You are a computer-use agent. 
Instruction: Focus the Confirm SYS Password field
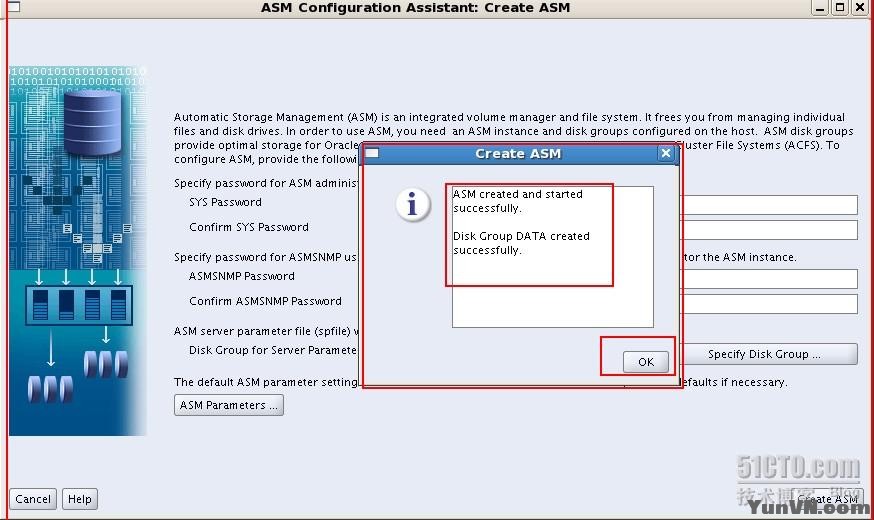coord(769,230)
